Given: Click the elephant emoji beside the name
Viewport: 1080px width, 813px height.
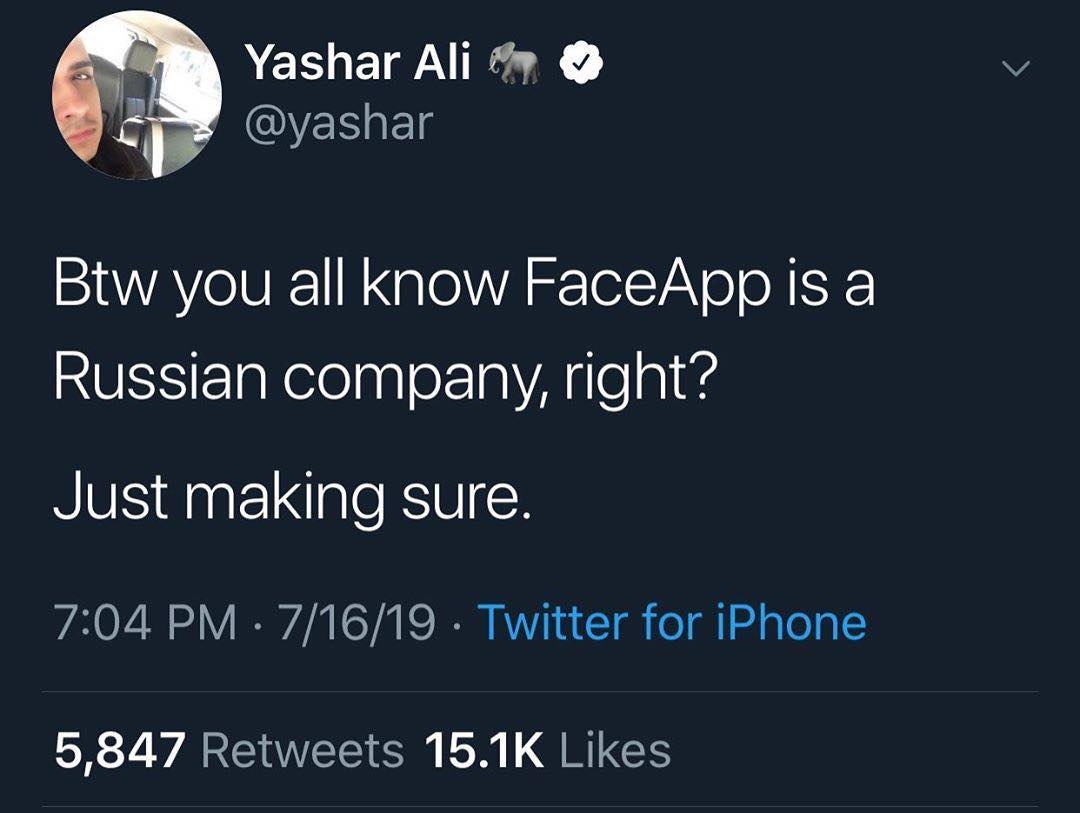Looking at the screenshot, I should (515, 66).
